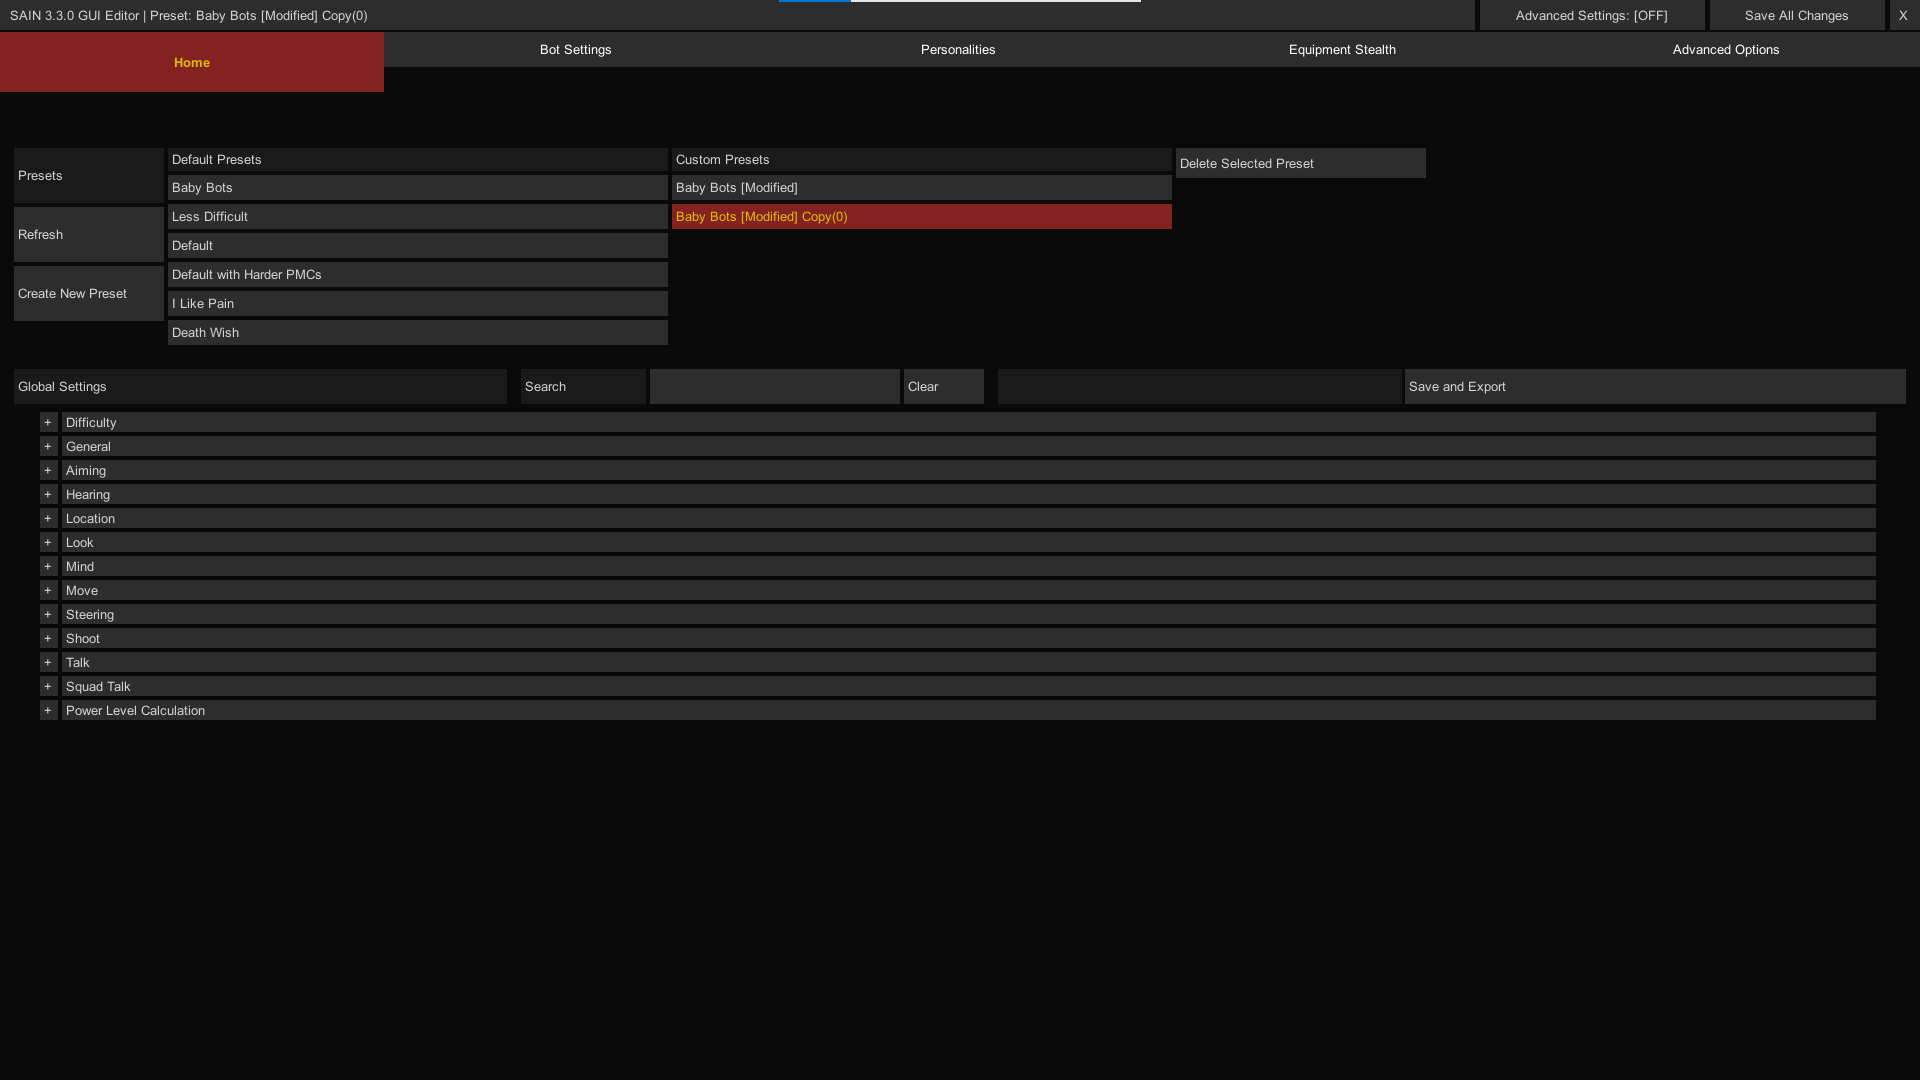Expand the Difficulty settings section
The height and width of the screenshot is (1080, 1920).
click(48, 423)
